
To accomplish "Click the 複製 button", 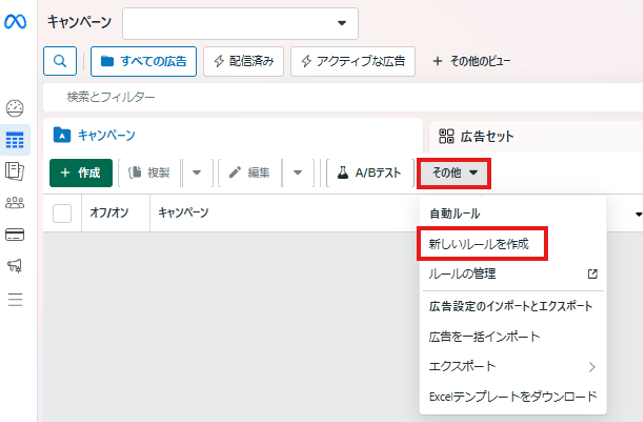I will [149, 173].
